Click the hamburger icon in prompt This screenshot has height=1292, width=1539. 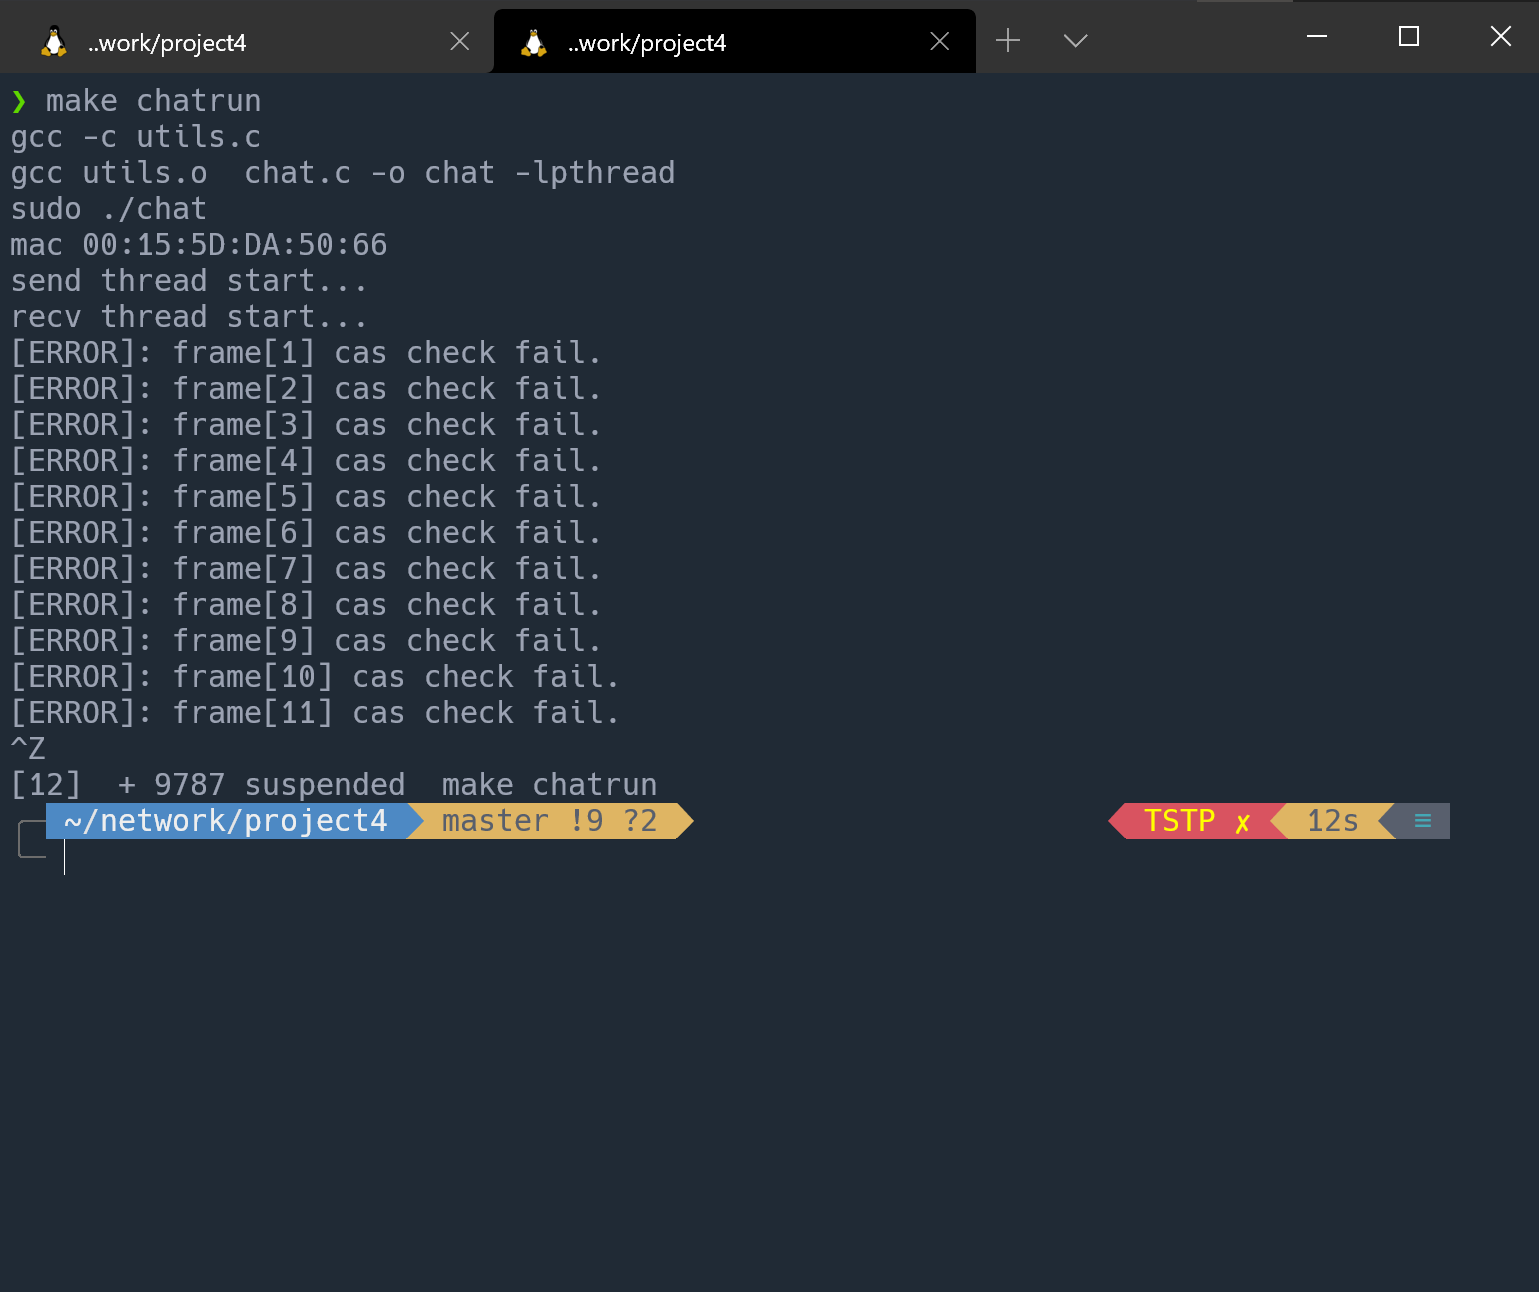1423,821
